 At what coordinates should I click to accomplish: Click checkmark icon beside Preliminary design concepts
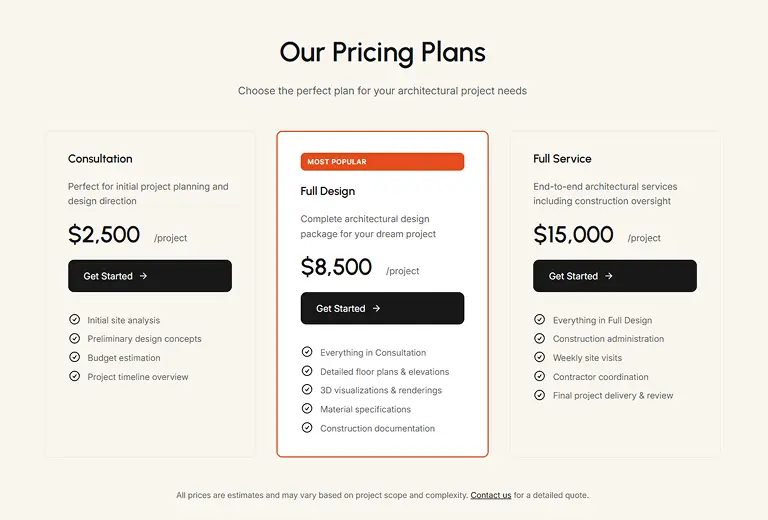(74, 338)
